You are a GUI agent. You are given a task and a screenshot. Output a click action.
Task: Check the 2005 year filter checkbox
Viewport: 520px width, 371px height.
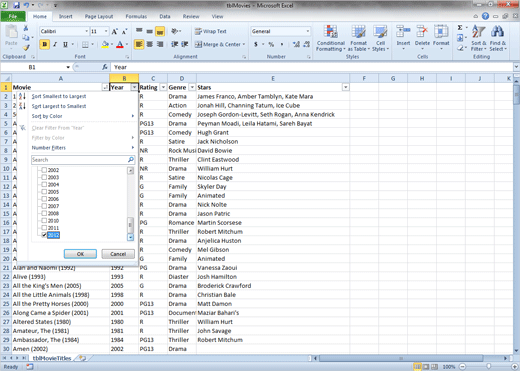(x=44, y=192)
